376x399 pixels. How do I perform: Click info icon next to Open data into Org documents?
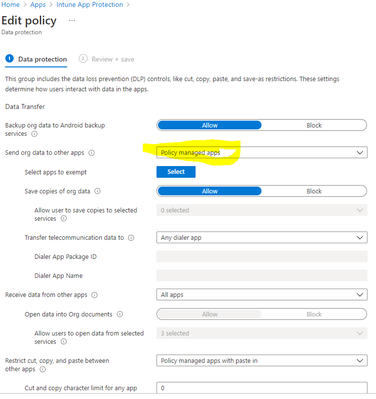tap(120, 314)
